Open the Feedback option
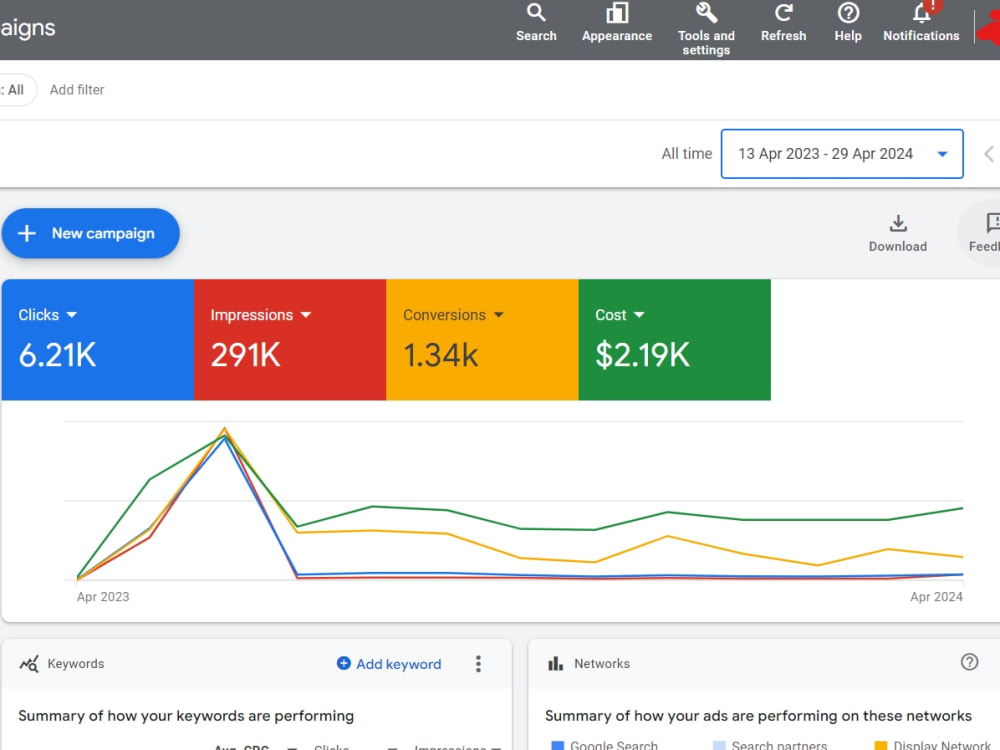The height and width of the screenshot is (750, 1000). pyautogui.click(x=985, y=233)
